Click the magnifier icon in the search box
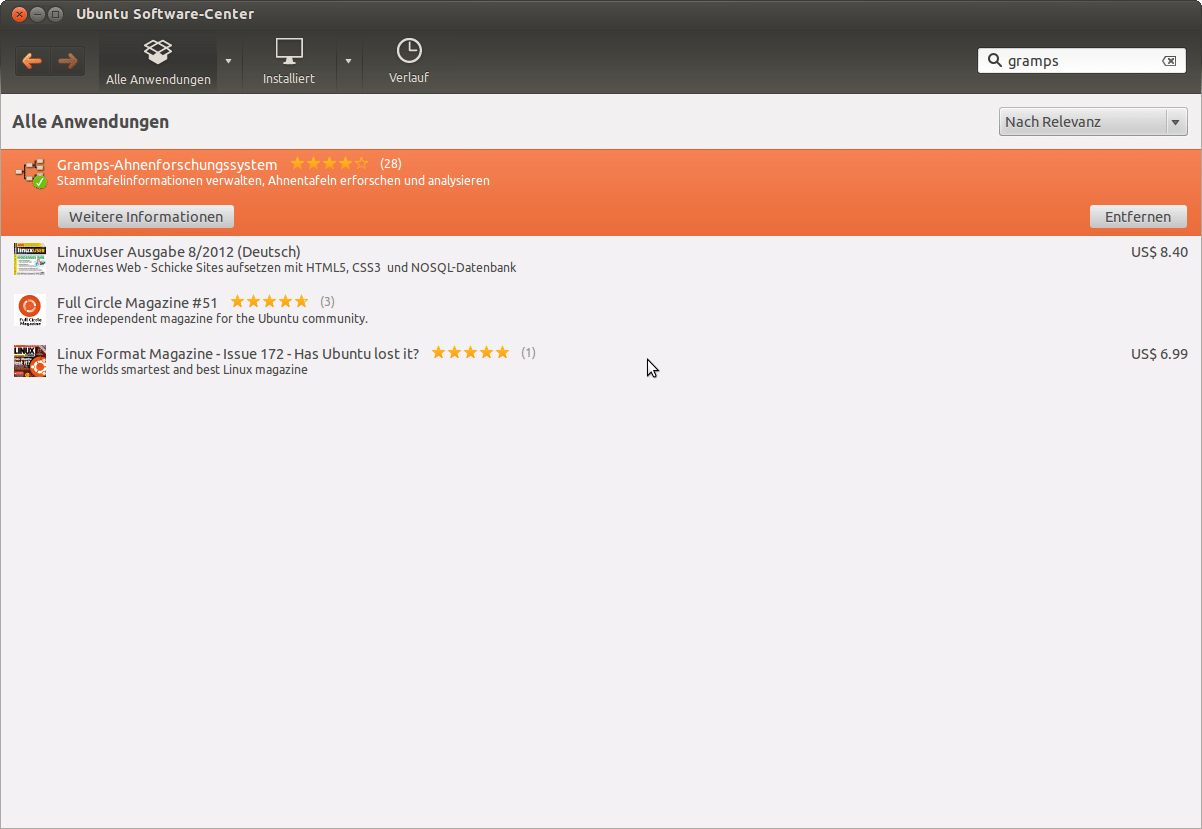Viewport: 1202px width, 829px height. click(x=994, y=60)
